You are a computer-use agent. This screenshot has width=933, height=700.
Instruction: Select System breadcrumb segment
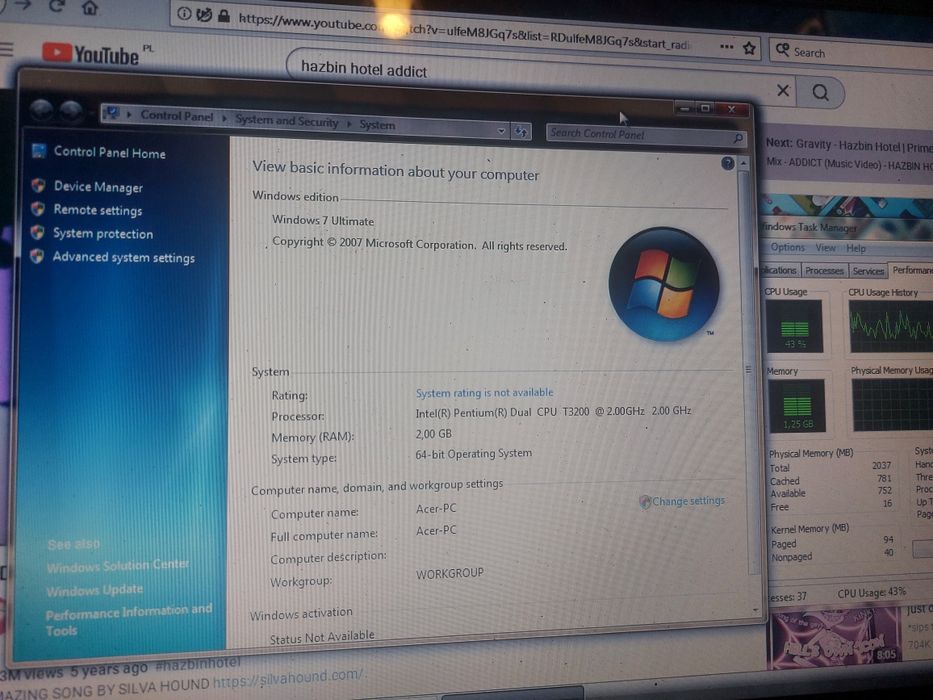[x=377, y=125]
